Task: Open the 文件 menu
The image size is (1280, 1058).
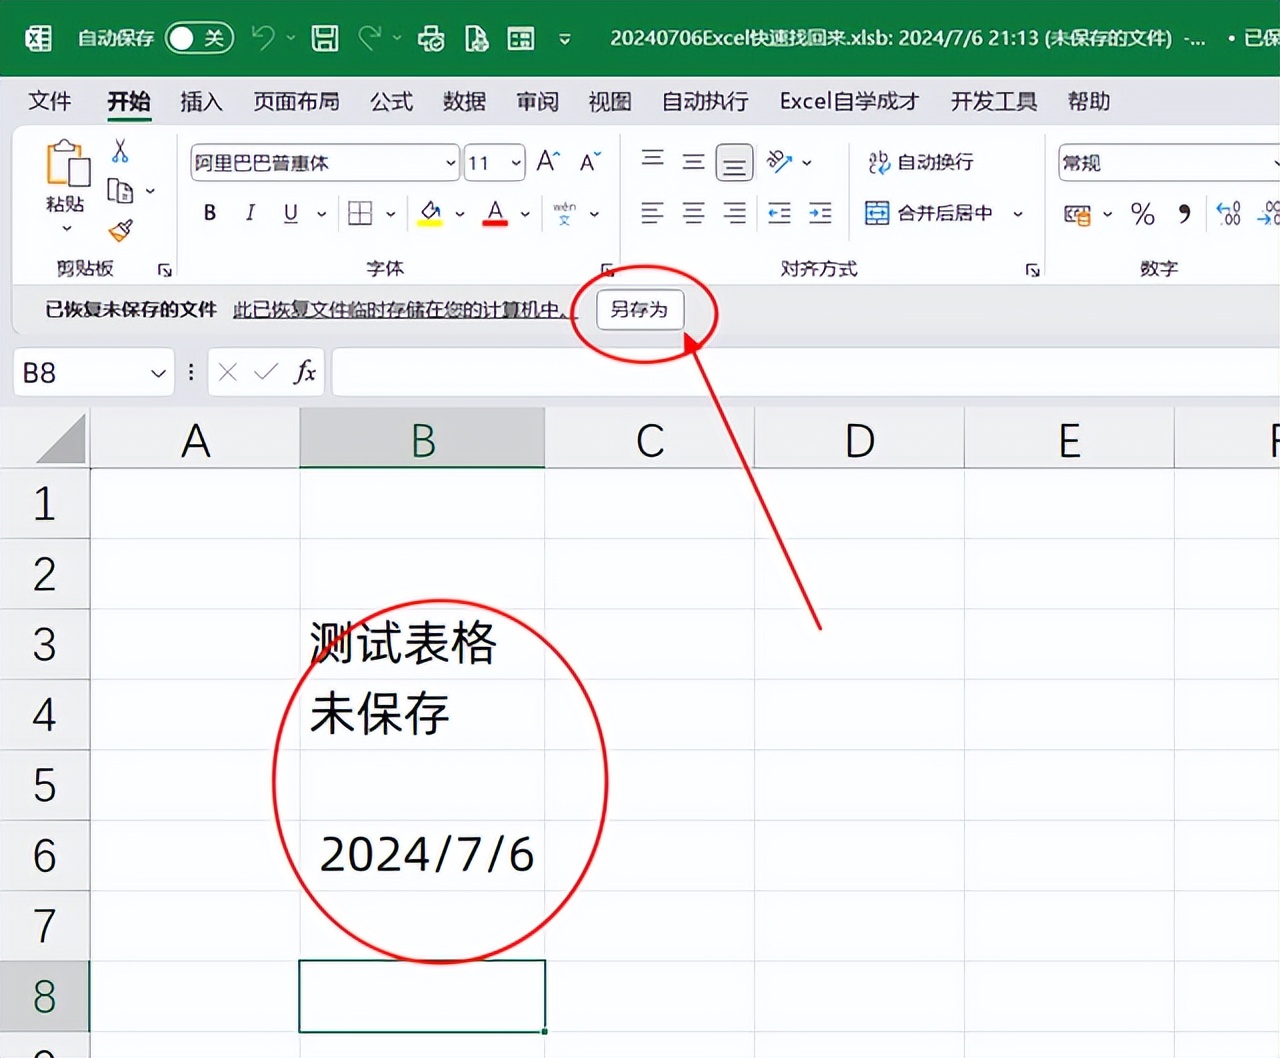Action: pyautogui.click(x=49, y=101)
